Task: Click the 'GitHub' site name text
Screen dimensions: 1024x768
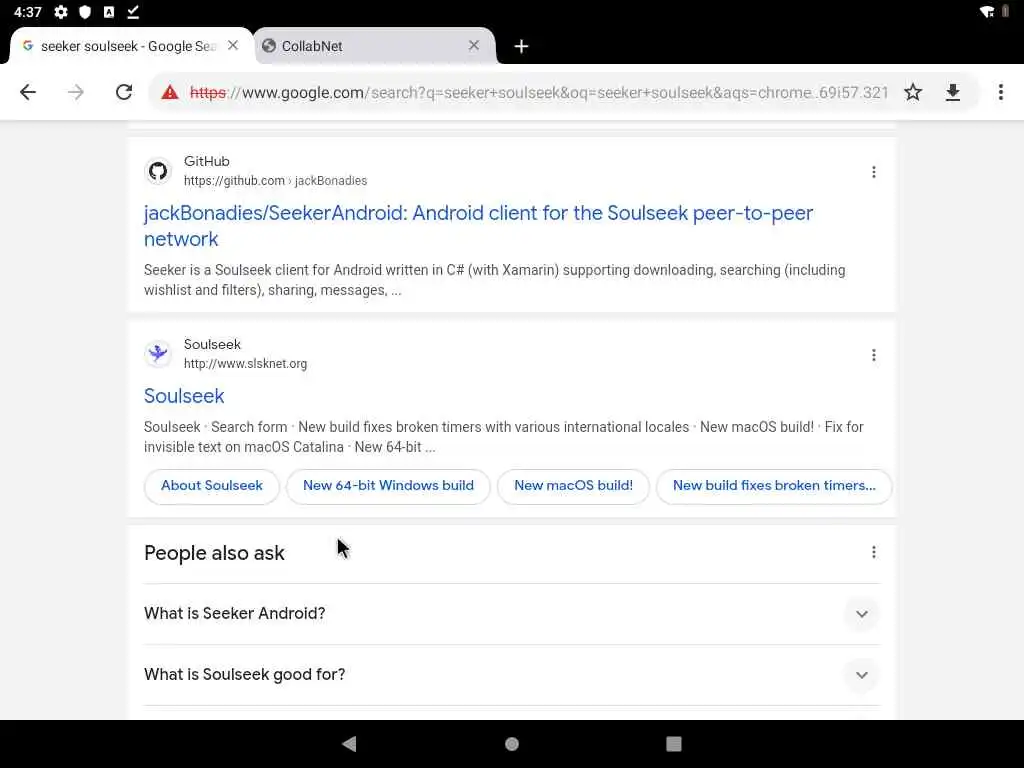Action: 206,161
